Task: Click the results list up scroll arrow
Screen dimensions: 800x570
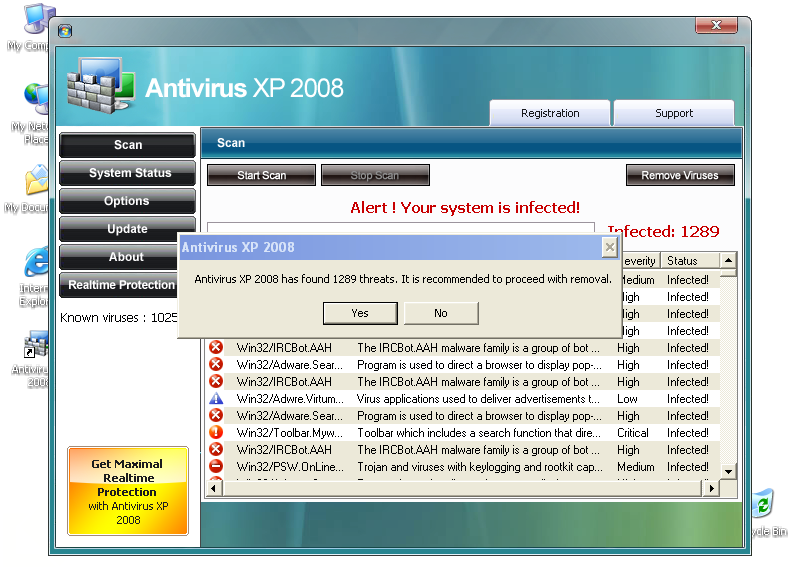Action: pyautogui.click(x=729, y=260)
